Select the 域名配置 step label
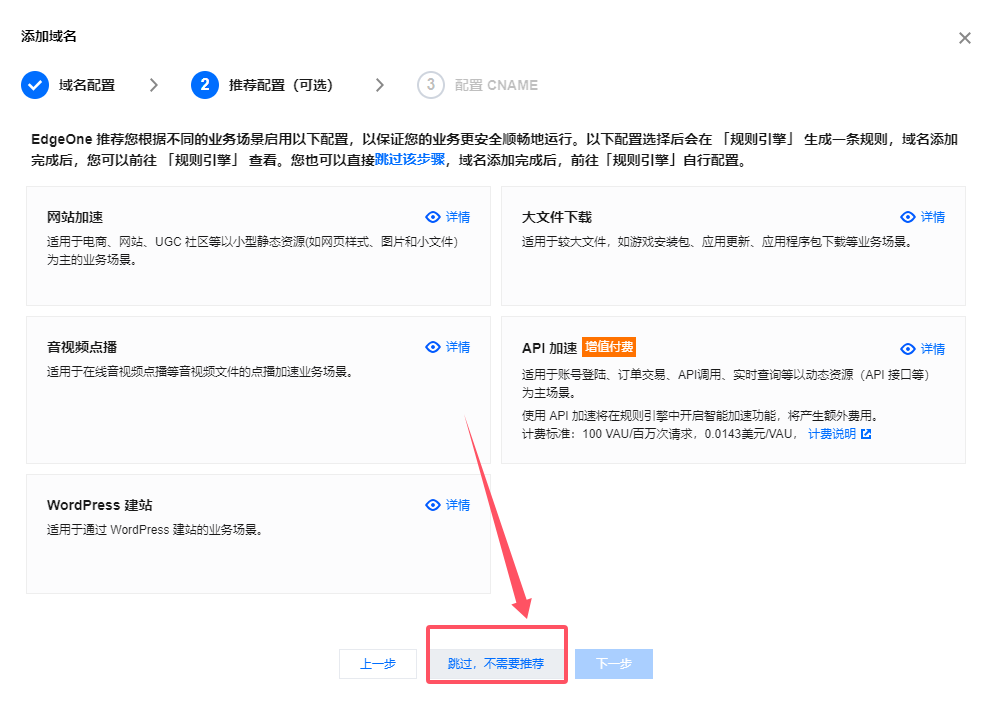The image size is (996, 703). pos(87,85)
